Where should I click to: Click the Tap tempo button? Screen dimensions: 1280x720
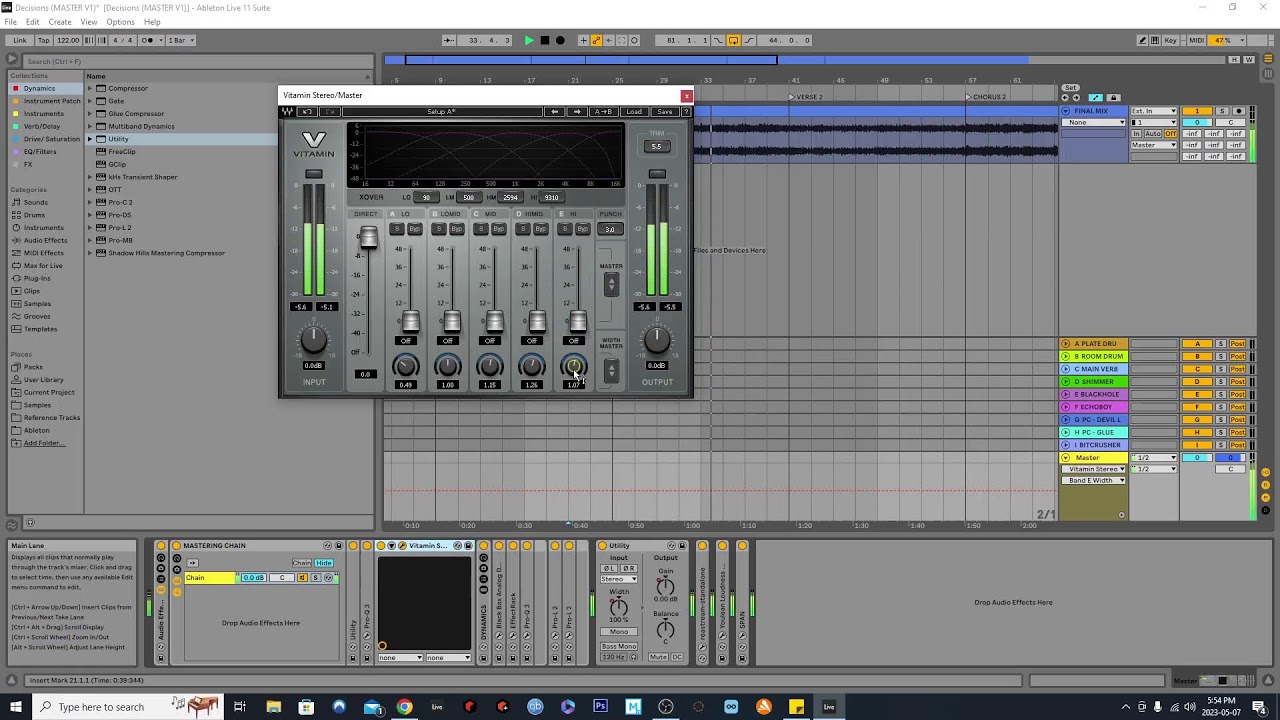point(43,40)
